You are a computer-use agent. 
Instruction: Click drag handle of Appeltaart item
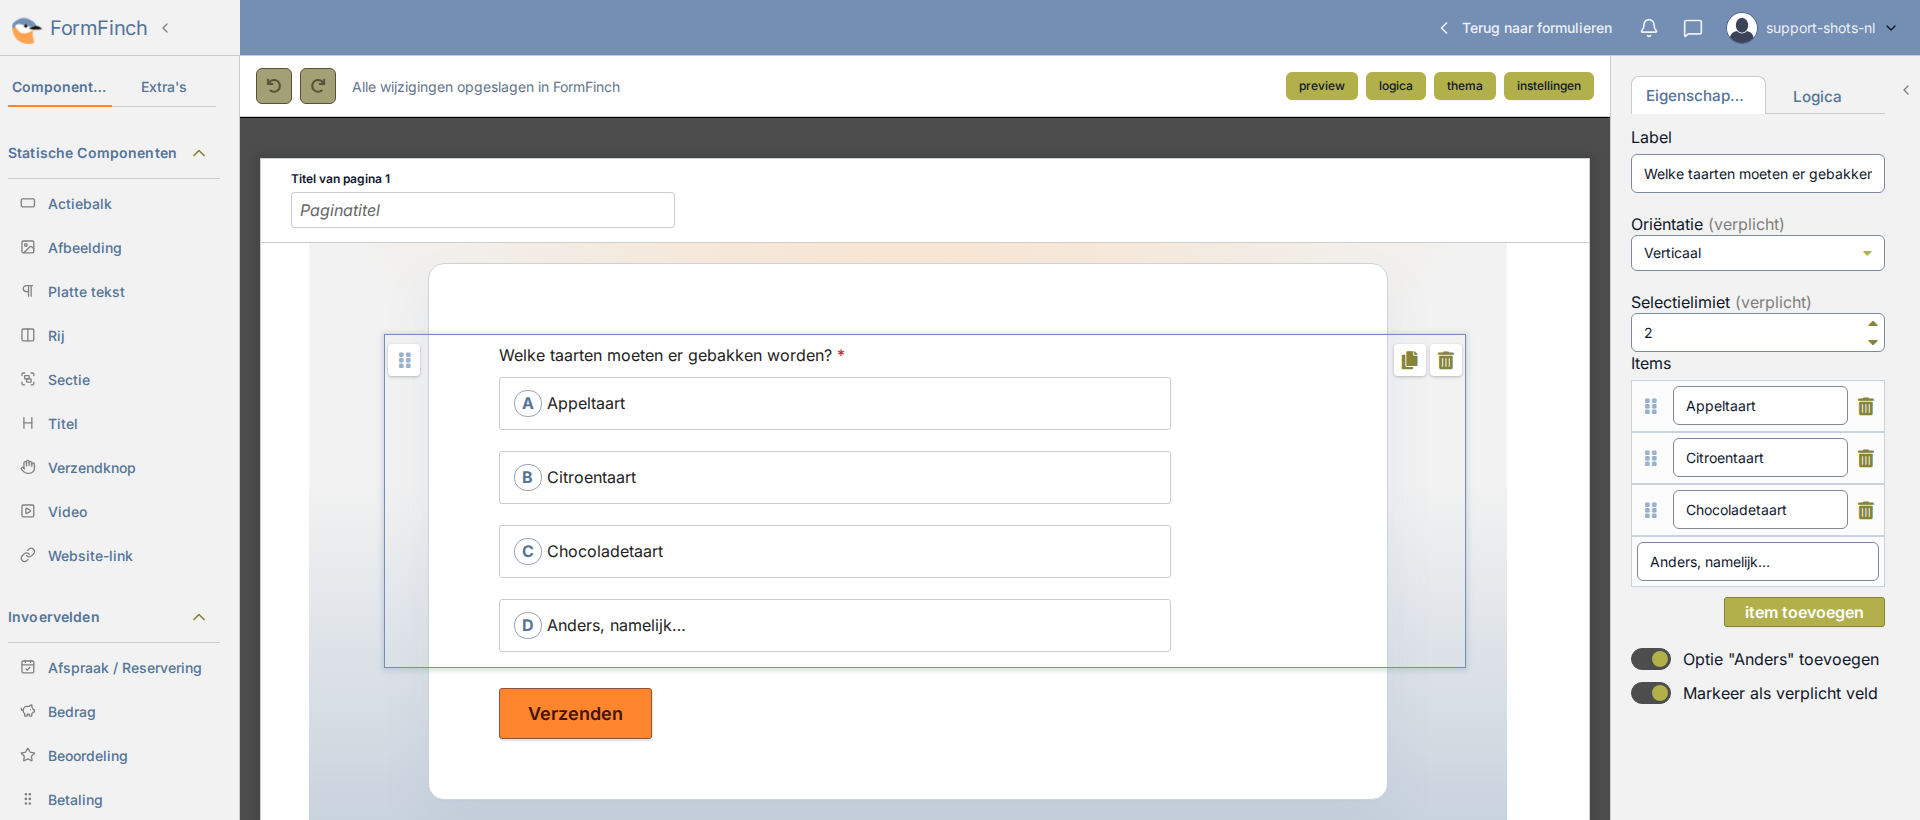coord(1651,406)
